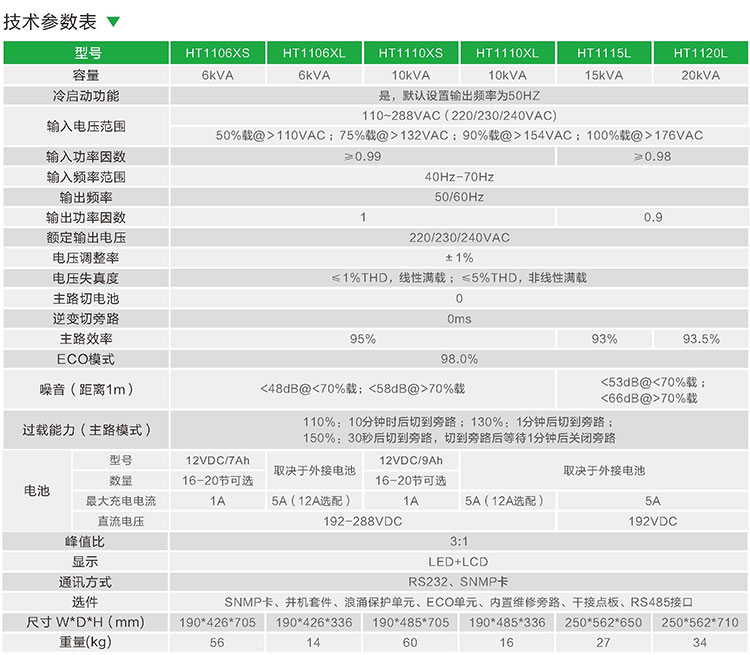Select the HT1110XS column header
The width and height of the screenshot is (750, 655).
411,53
